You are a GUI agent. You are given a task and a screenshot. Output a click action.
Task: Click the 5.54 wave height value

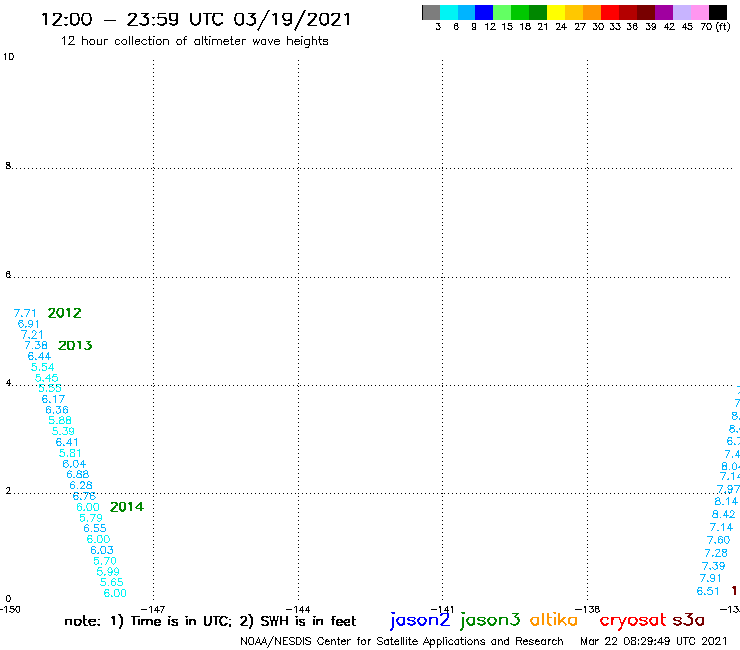tap(43, 367)
